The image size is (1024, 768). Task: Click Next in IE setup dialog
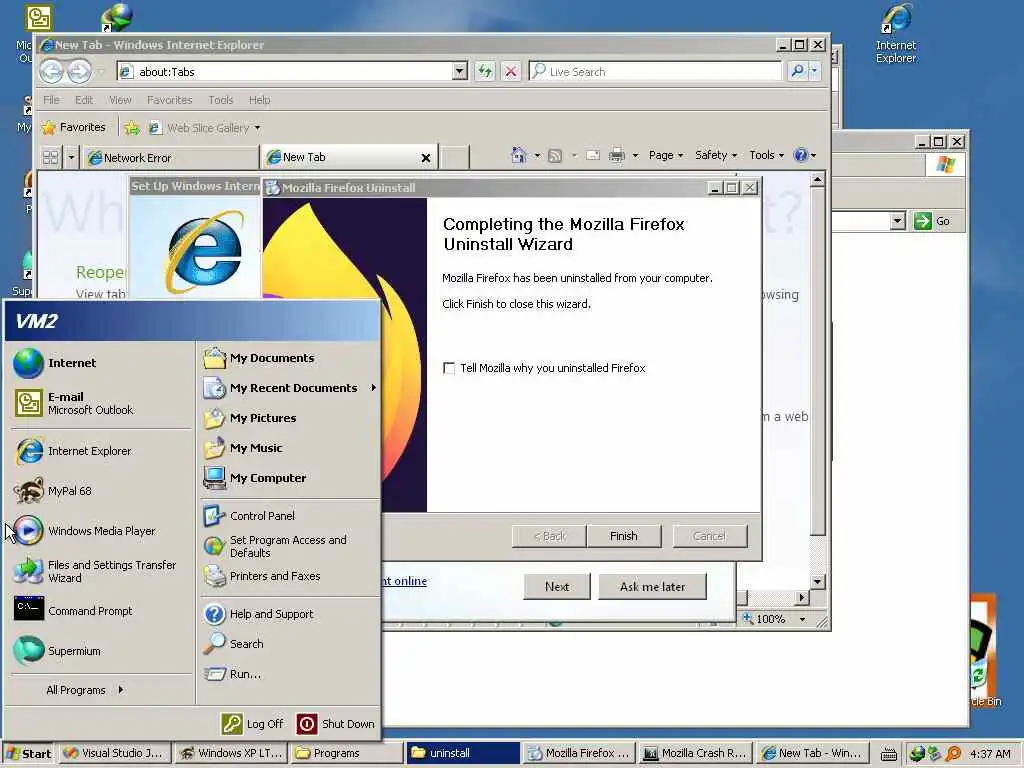pos(557,586)
